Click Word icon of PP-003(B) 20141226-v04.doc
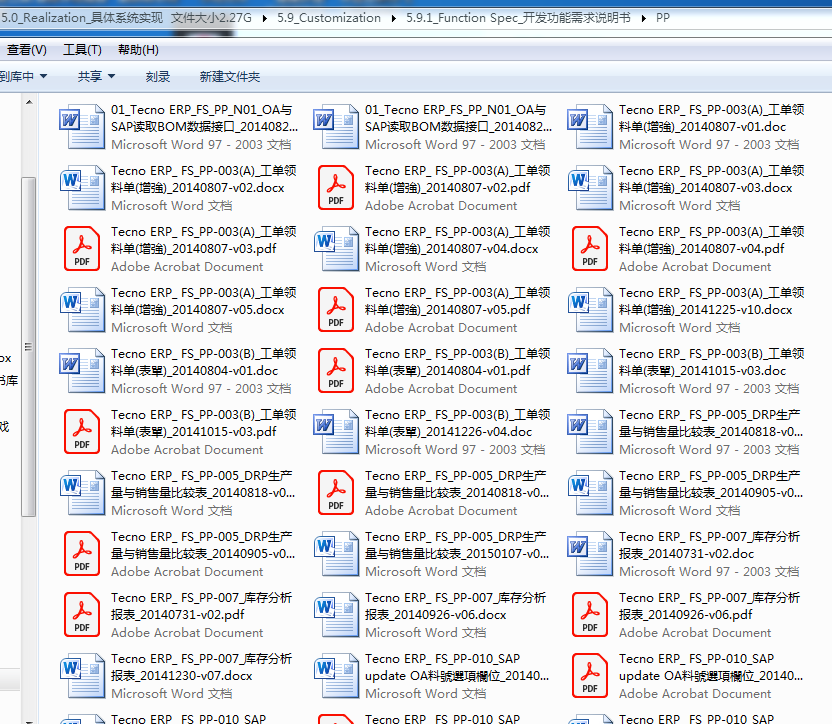This screenshot has height=724, width=832. click(x=336, y=432)
